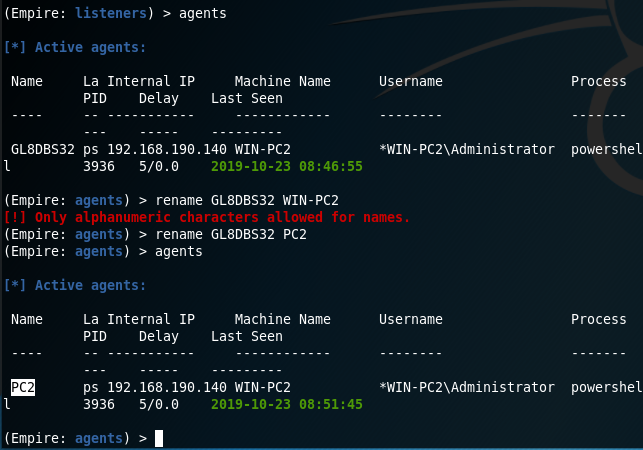Viewport: 643px width, 450px height.
Task: Click the first 192.168.190.140 IP address
Action: [x=167, y=149]
